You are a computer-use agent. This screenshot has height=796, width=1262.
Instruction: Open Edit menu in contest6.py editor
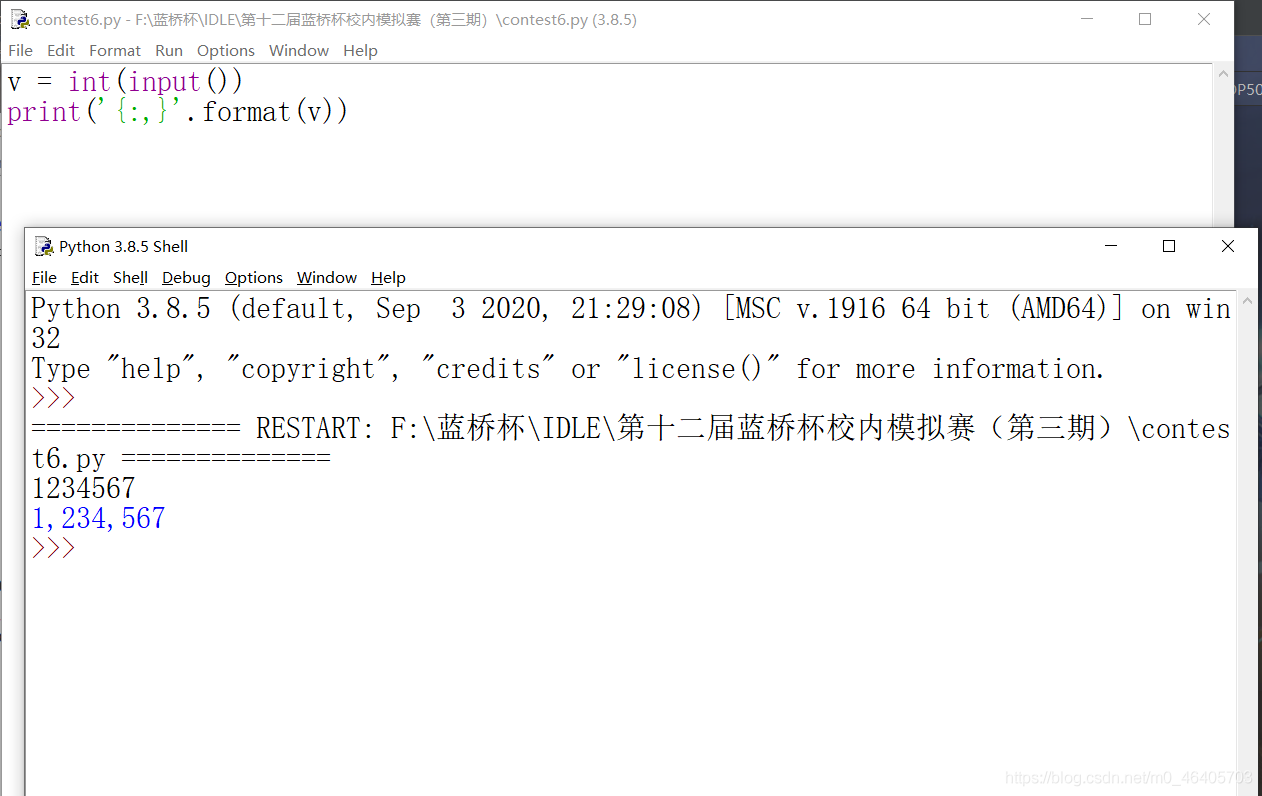(x=61, y=50)
